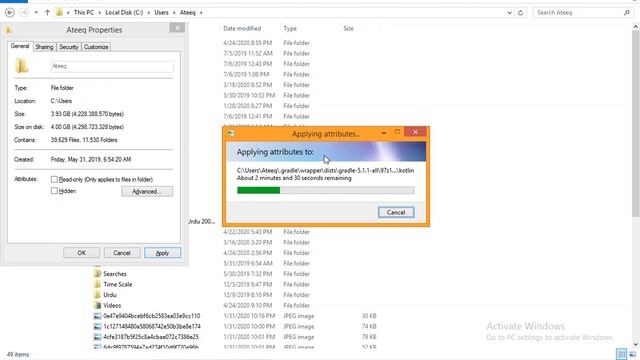Close the Ateeq Properties dialog
This screenshot has height=360, width=640.
177,28
